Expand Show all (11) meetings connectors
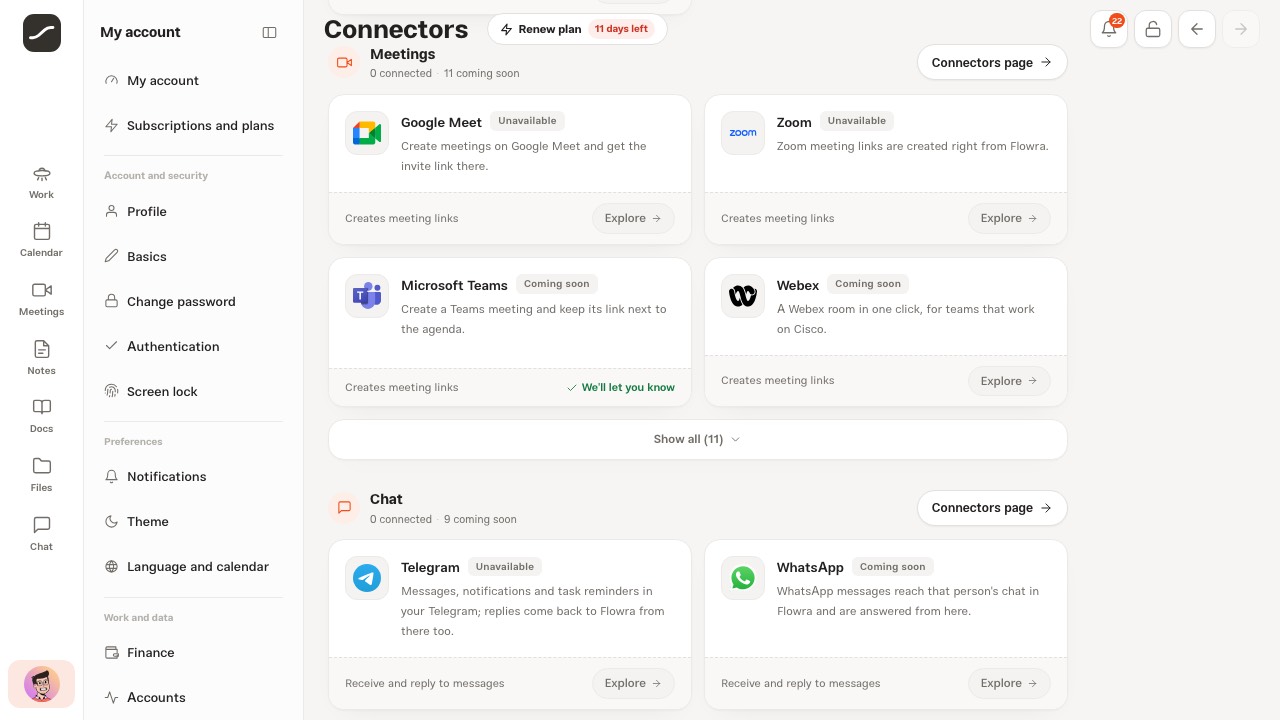1280x720 pixels. [698, 439]
